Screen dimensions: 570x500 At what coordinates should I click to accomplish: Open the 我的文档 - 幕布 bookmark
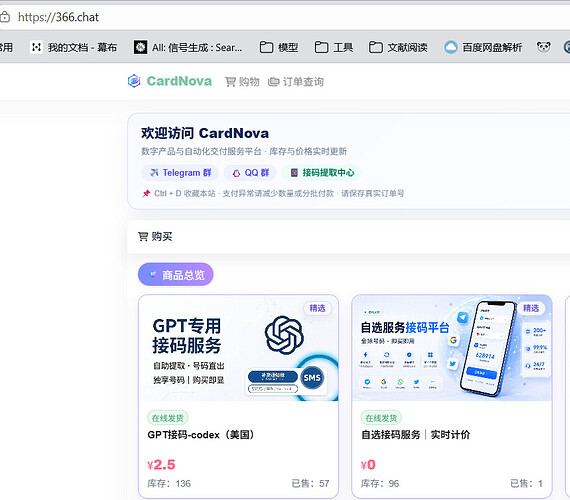[x=74, y=47]
